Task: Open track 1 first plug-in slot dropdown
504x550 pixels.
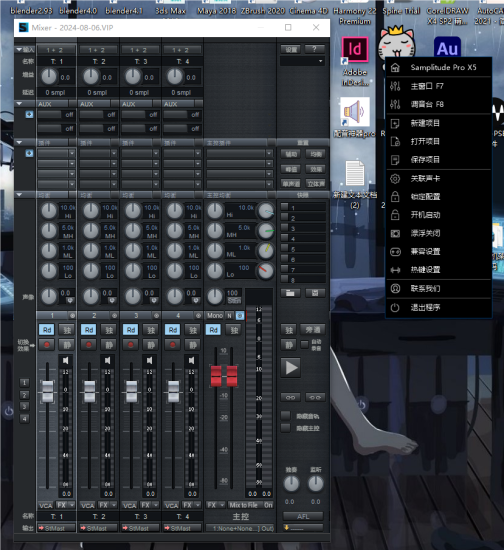Action: [72, 153]
